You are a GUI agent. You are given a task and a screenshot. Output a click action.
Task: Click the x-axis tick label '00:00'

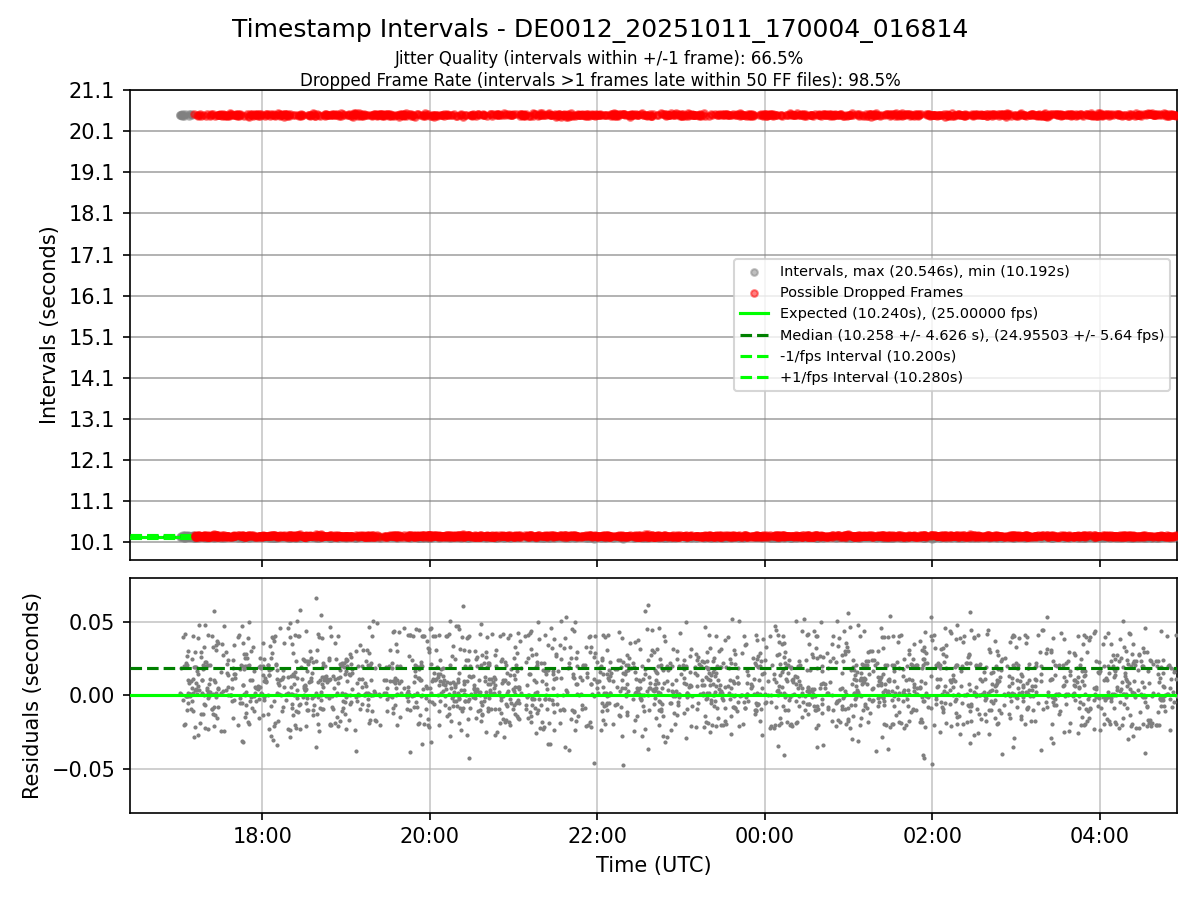coord(765,834)
